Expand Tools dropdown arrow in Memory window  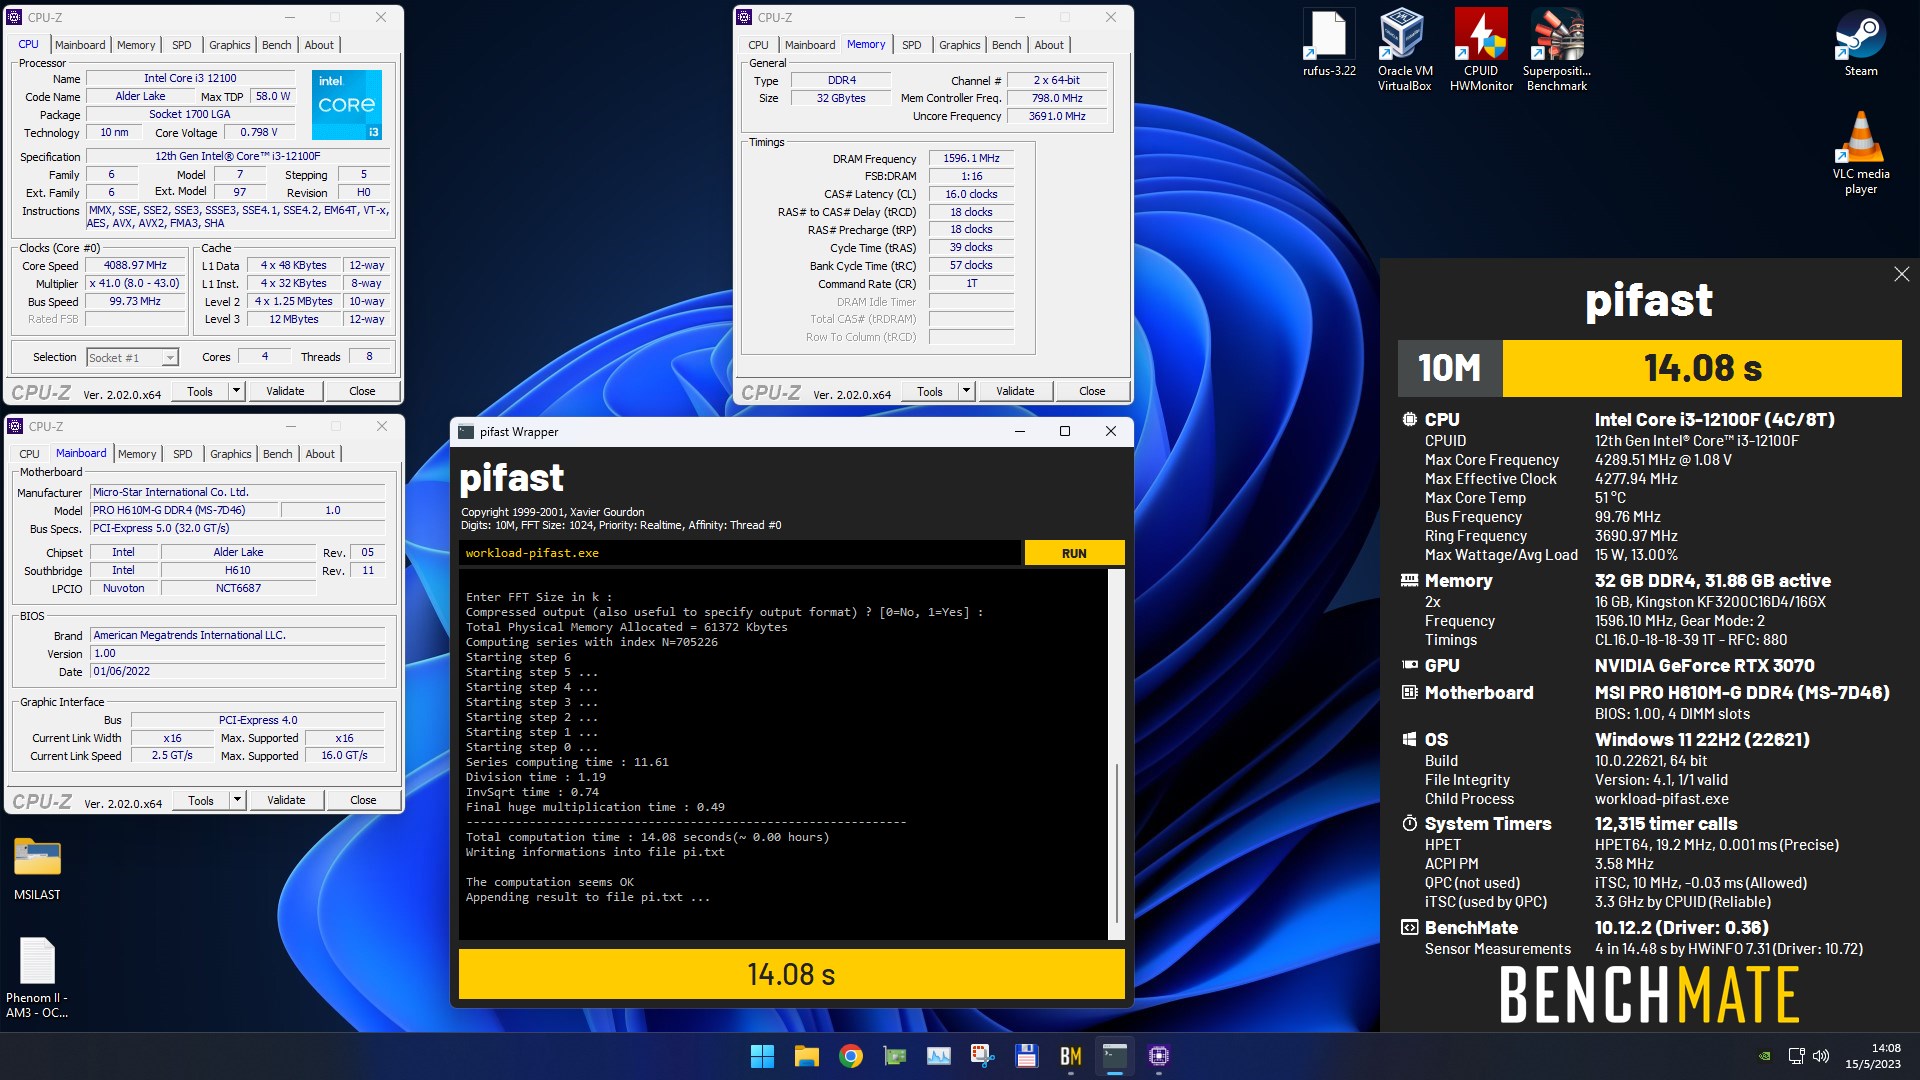pos(967,391)
